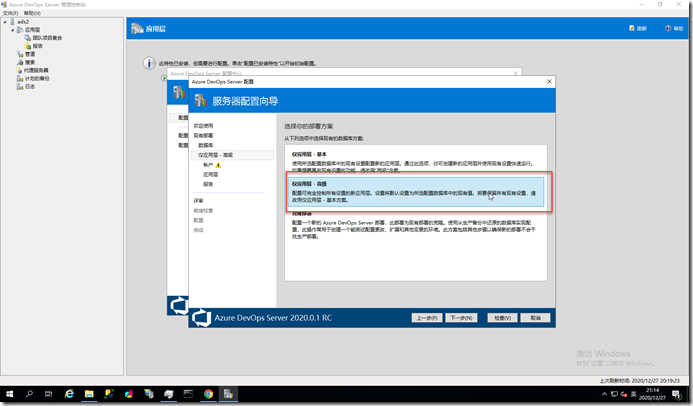693x406 pixels.
Task: Select the 计划的备份 node icon
Action: click(20, 79)
